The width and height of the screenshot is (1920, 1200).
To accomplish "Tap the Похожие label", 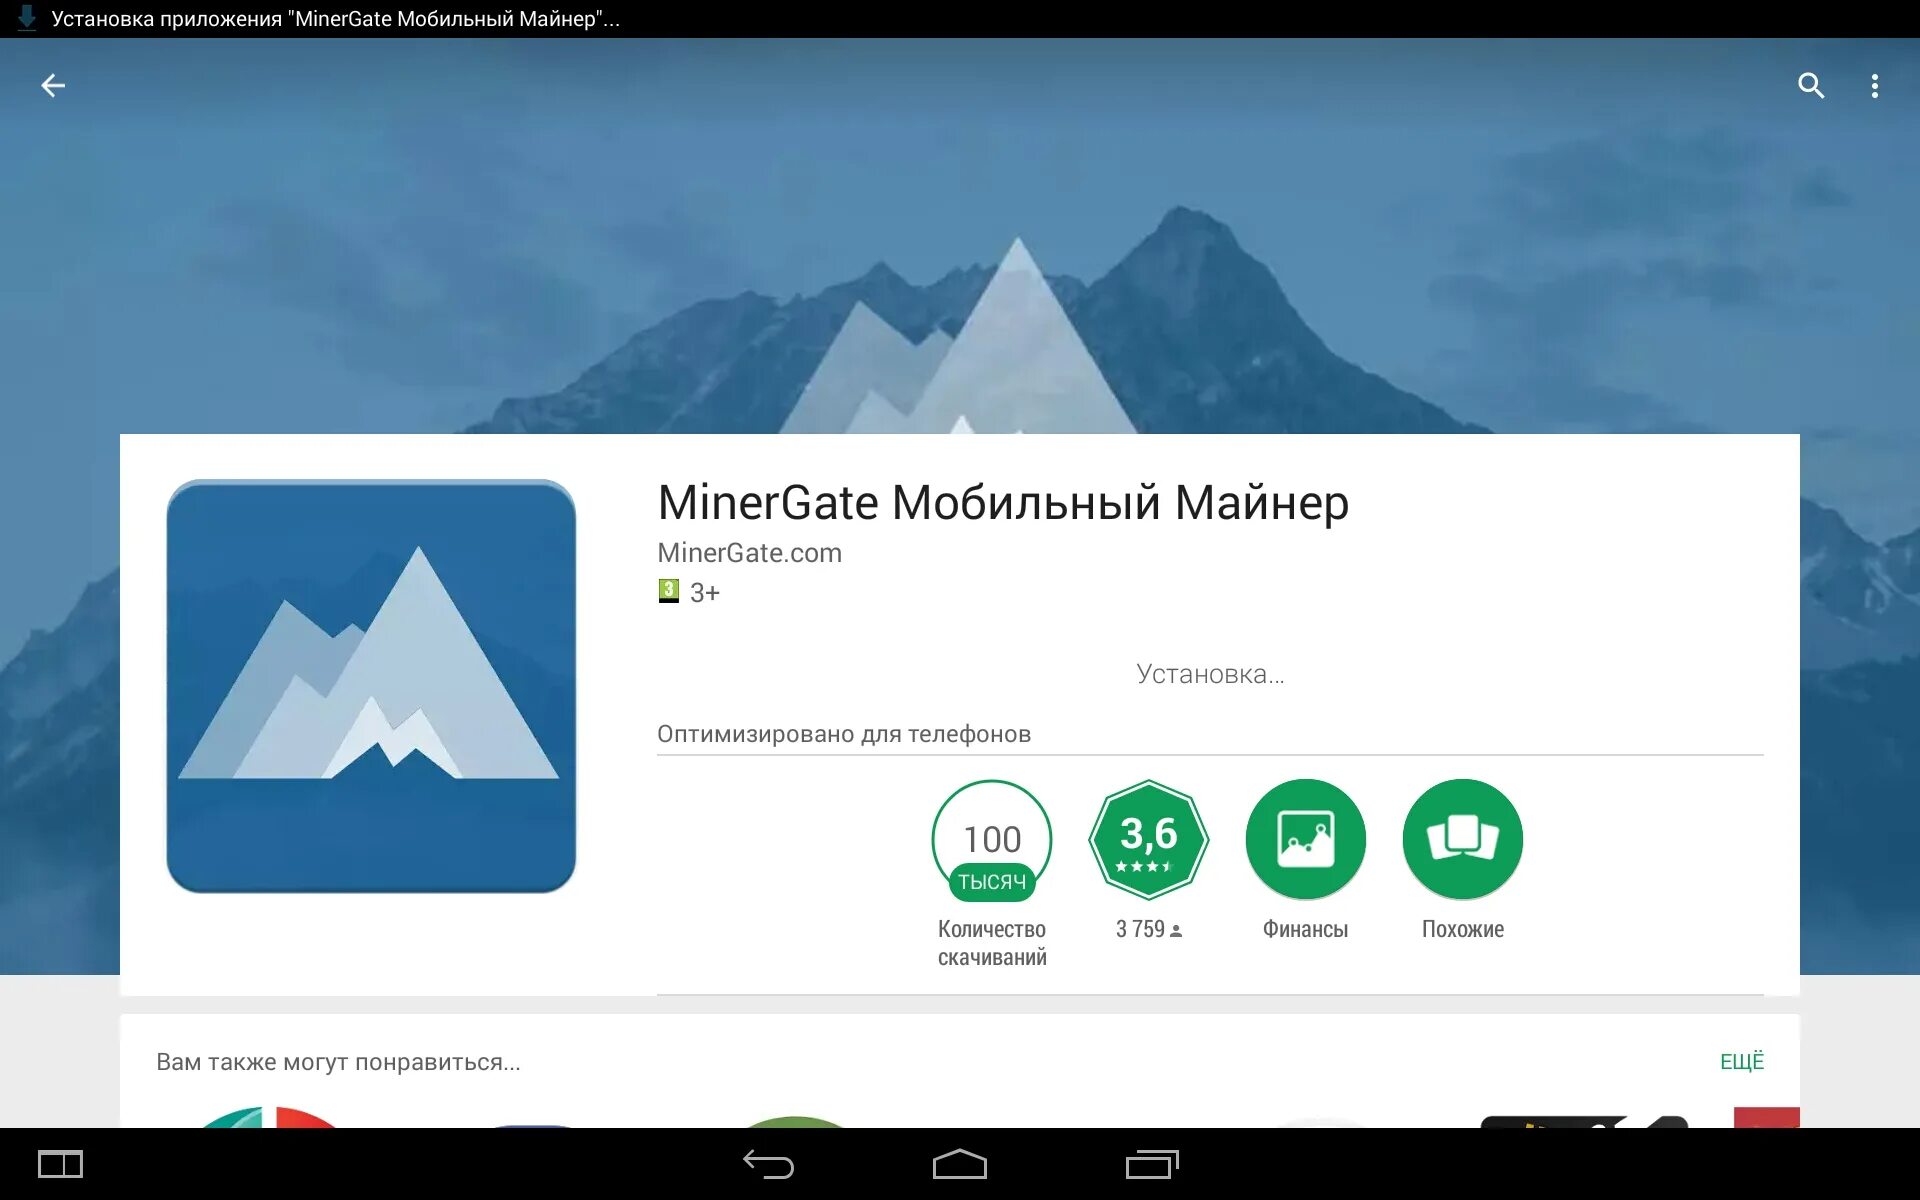I will click(1463, 929).
